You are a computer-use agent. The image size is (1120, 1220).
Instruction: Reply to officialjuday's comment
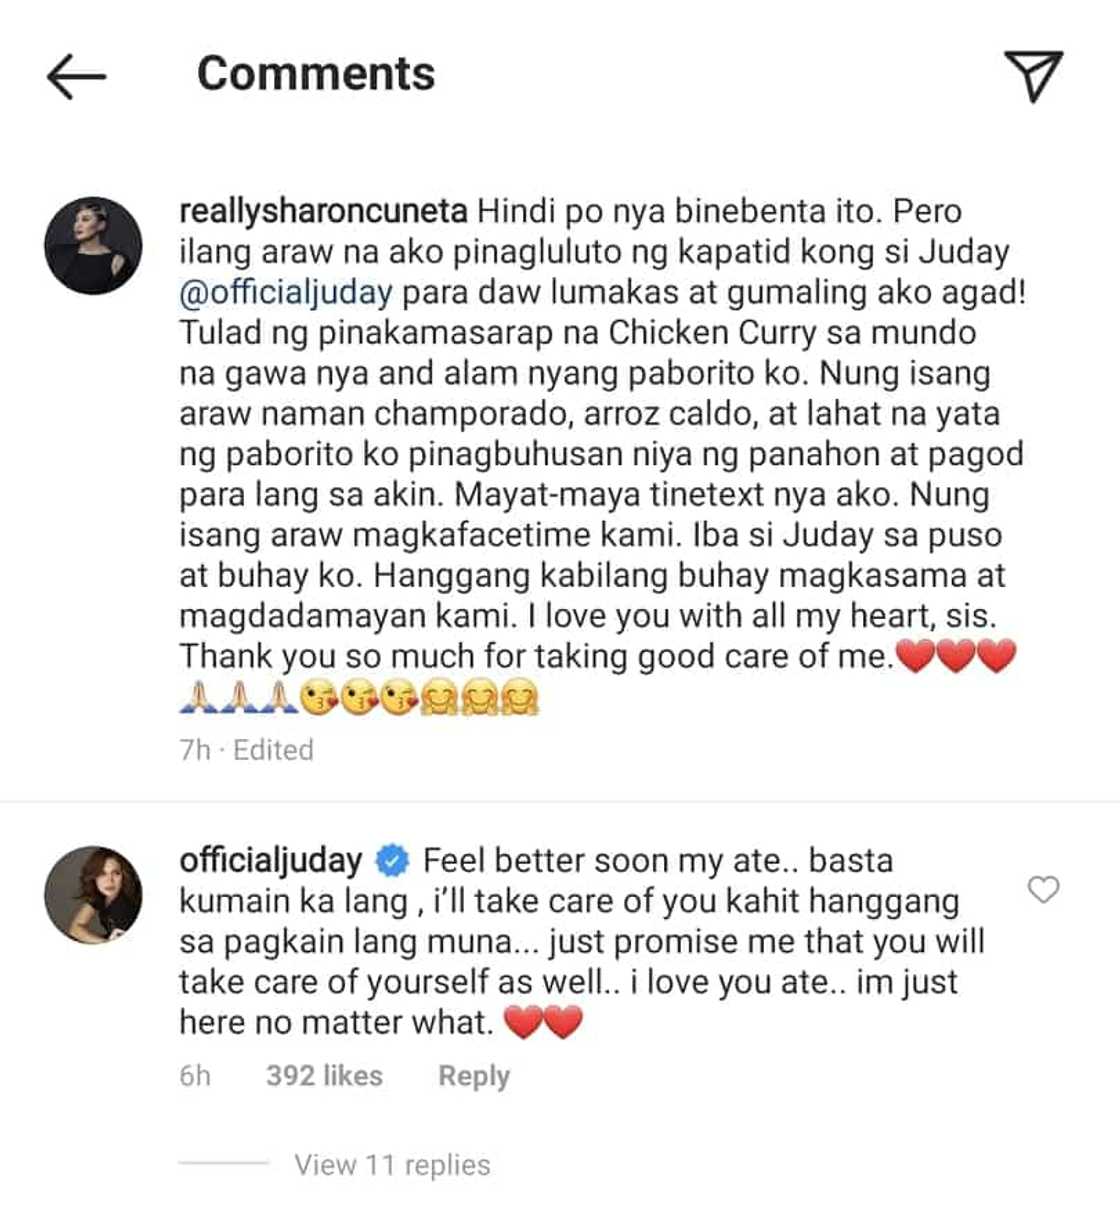coord(474,1076)
